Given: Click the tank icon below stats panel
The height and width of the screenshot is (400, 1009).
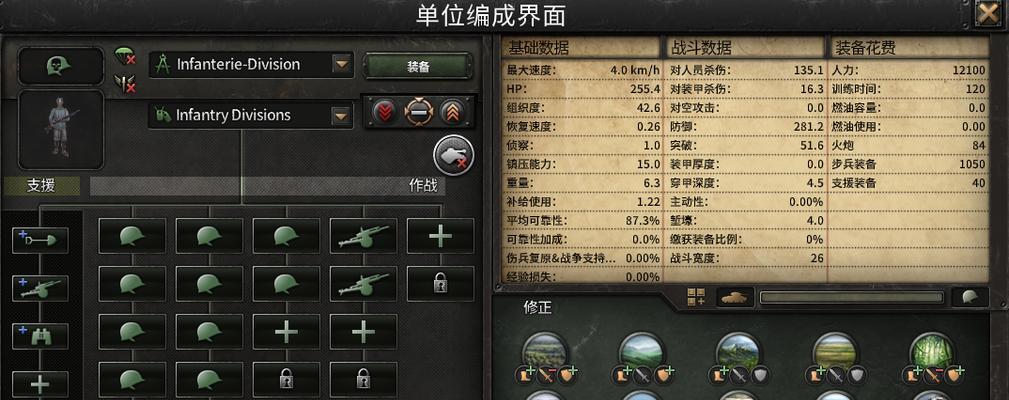Looking at the screenshot, I should (x=734, y=297).
